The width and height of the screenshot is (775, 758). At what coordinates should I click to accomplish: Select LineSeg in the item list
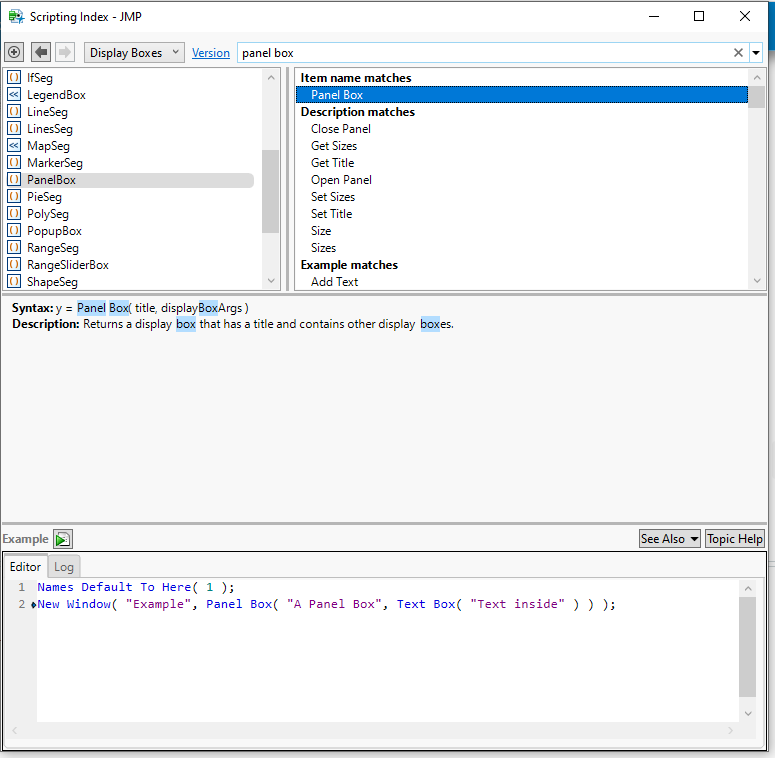click(47, 112)
